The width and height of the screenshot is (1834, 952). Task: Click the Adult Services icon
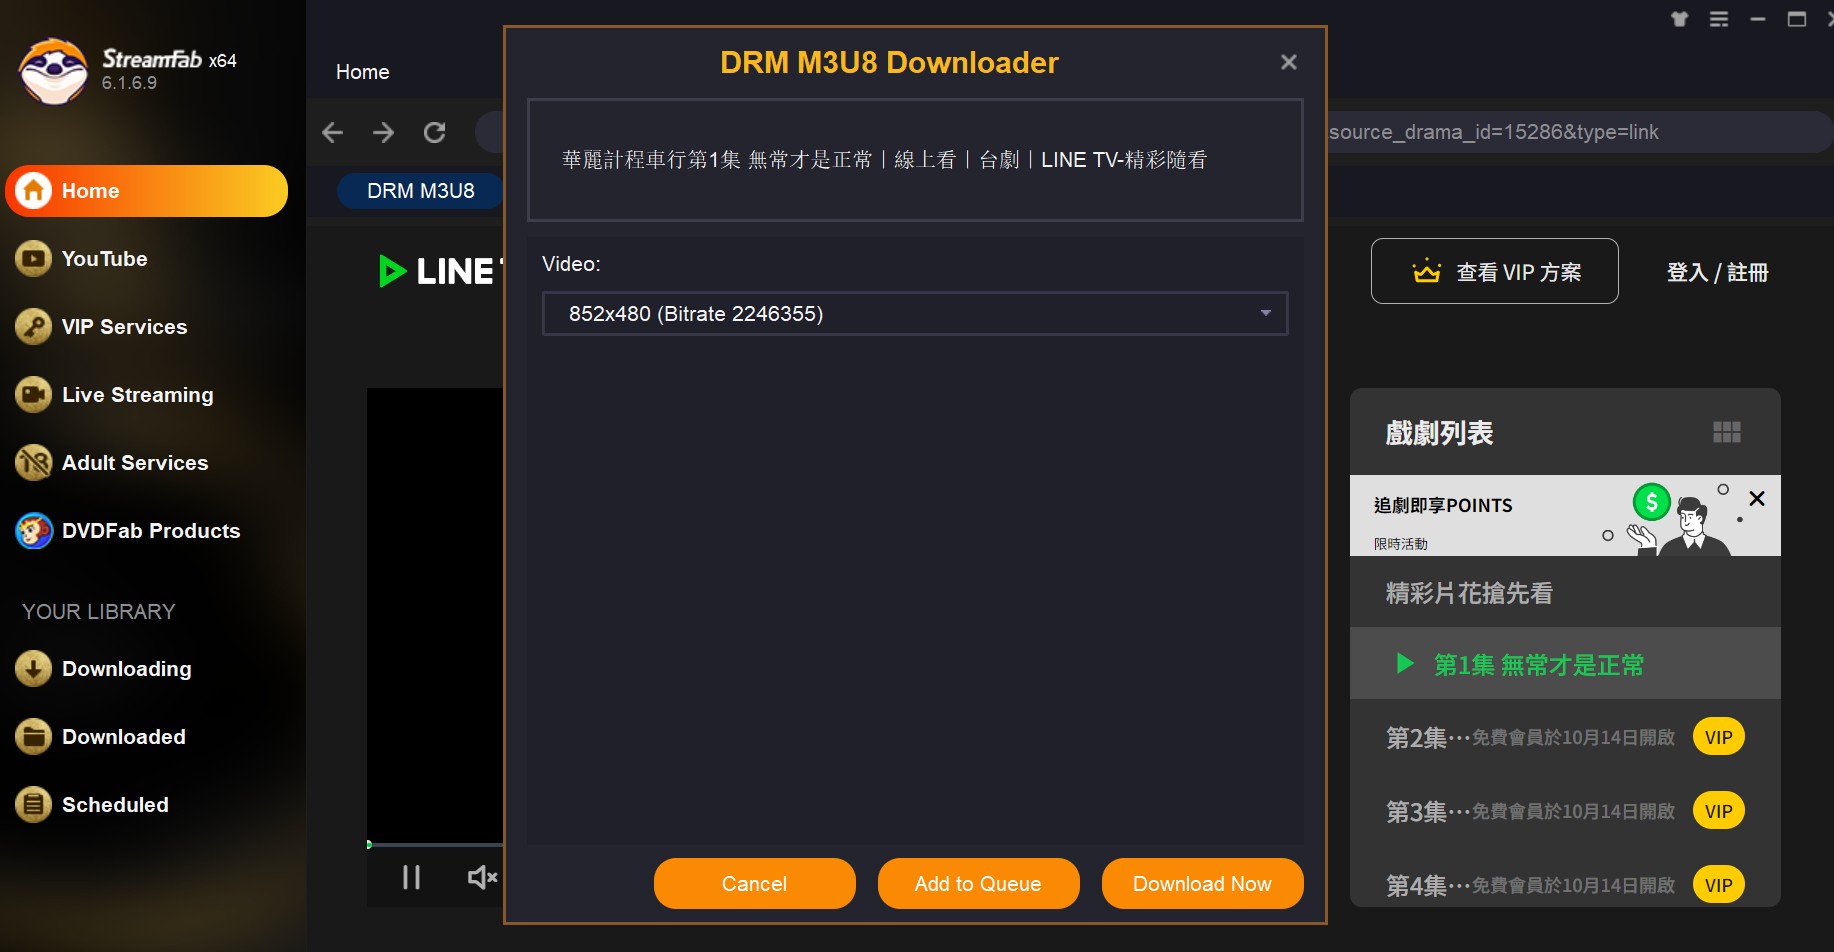33,463
